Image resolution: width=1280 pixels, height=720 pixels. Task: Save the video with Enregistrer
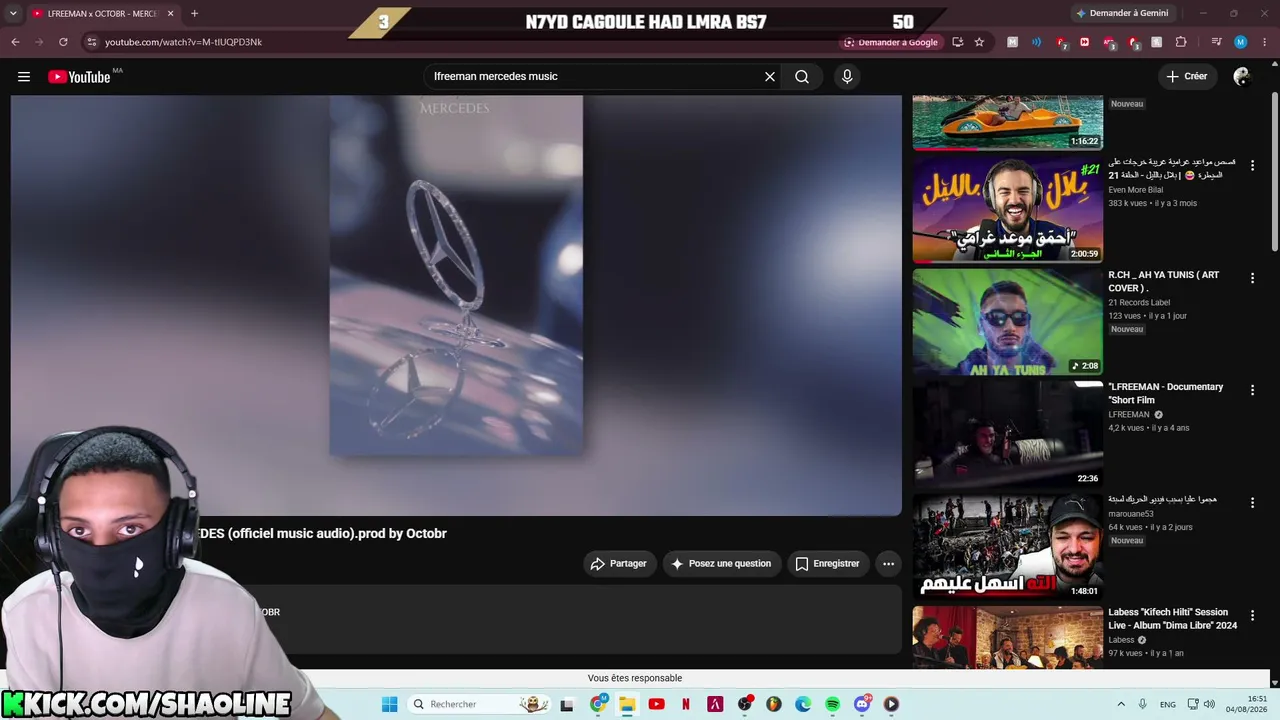[827, 564]
